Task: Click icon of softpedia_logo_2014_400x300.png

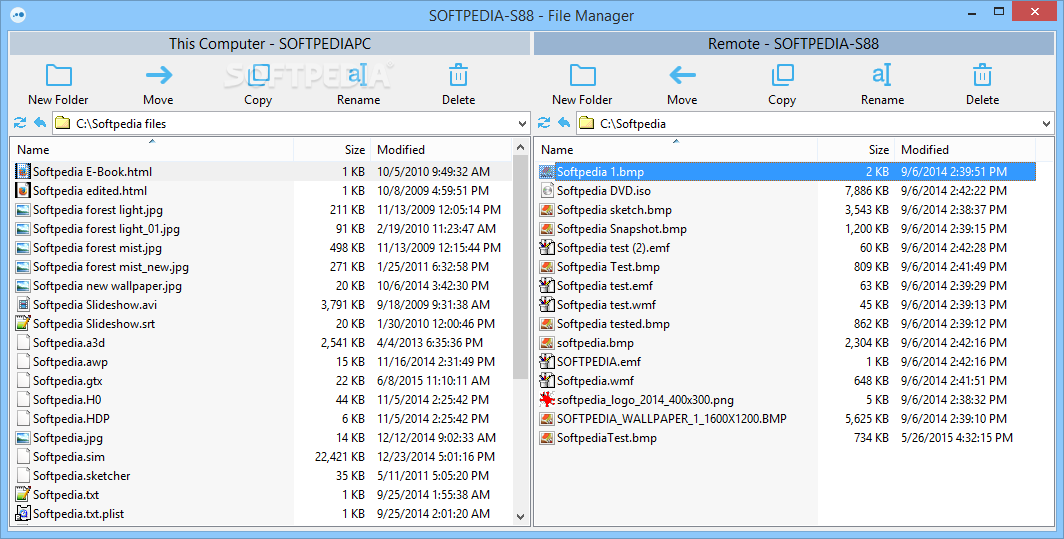Action: tap(547, 399)
